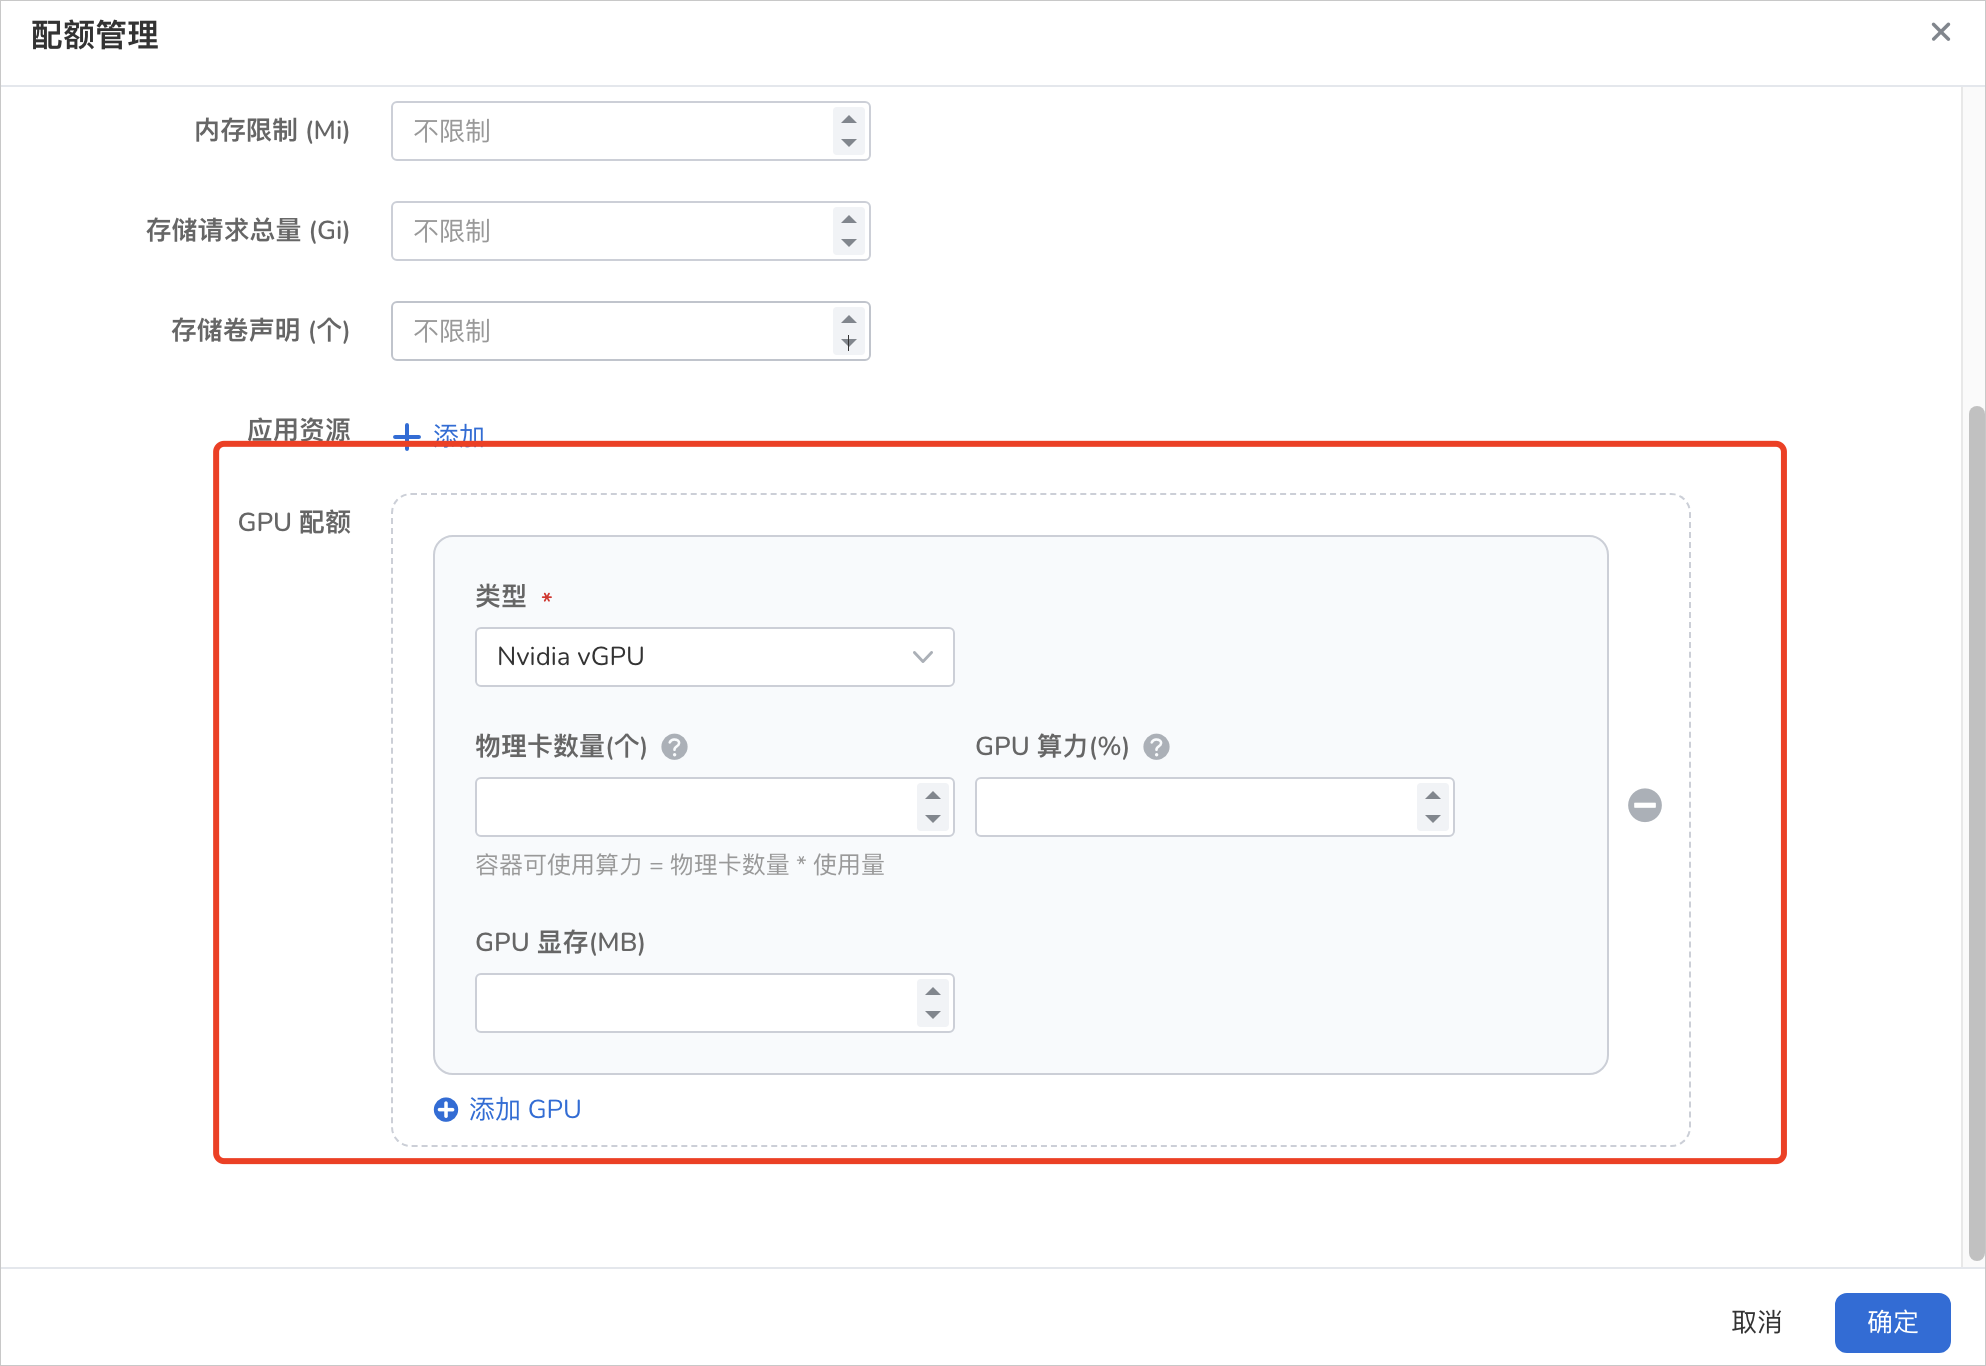Decrease 存储卷声明 with down arrow
Viewport: 1986px width, 1366px height.
coord(849,343)
